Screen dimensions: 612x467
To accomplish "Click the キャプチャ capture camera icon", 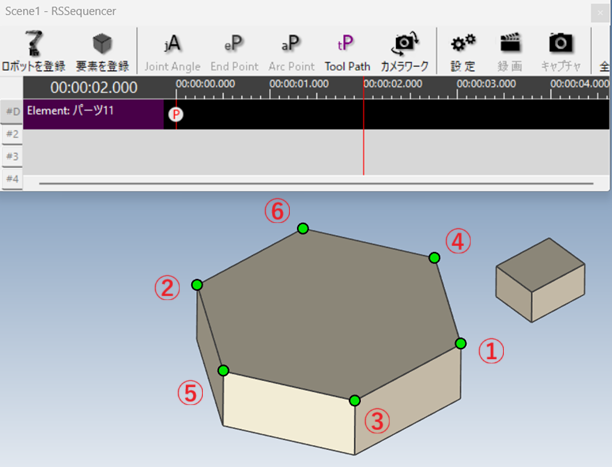I will tap(561, 44).
